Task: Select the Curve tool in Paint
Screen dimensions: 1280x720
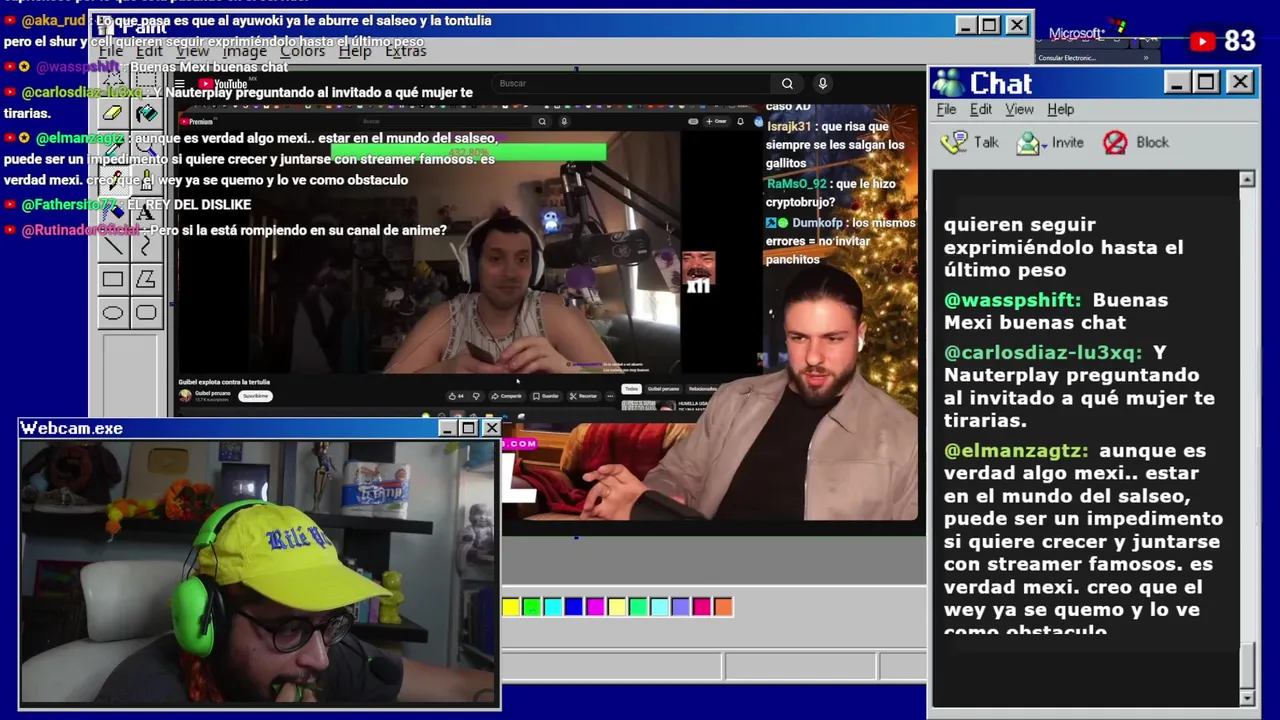Action: (146, 245)
